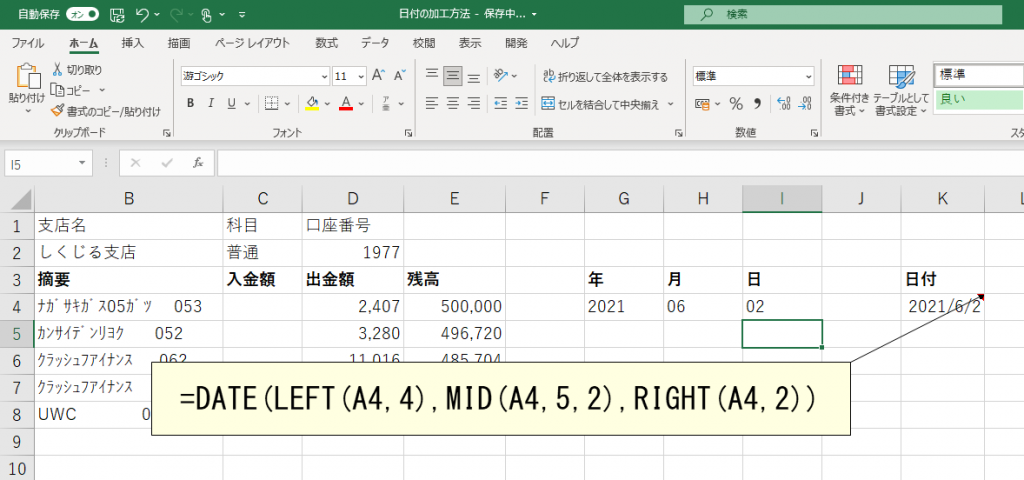Click the Undo arrow icon
Viewport: 1024px width, 480px height.
(142, 15)
